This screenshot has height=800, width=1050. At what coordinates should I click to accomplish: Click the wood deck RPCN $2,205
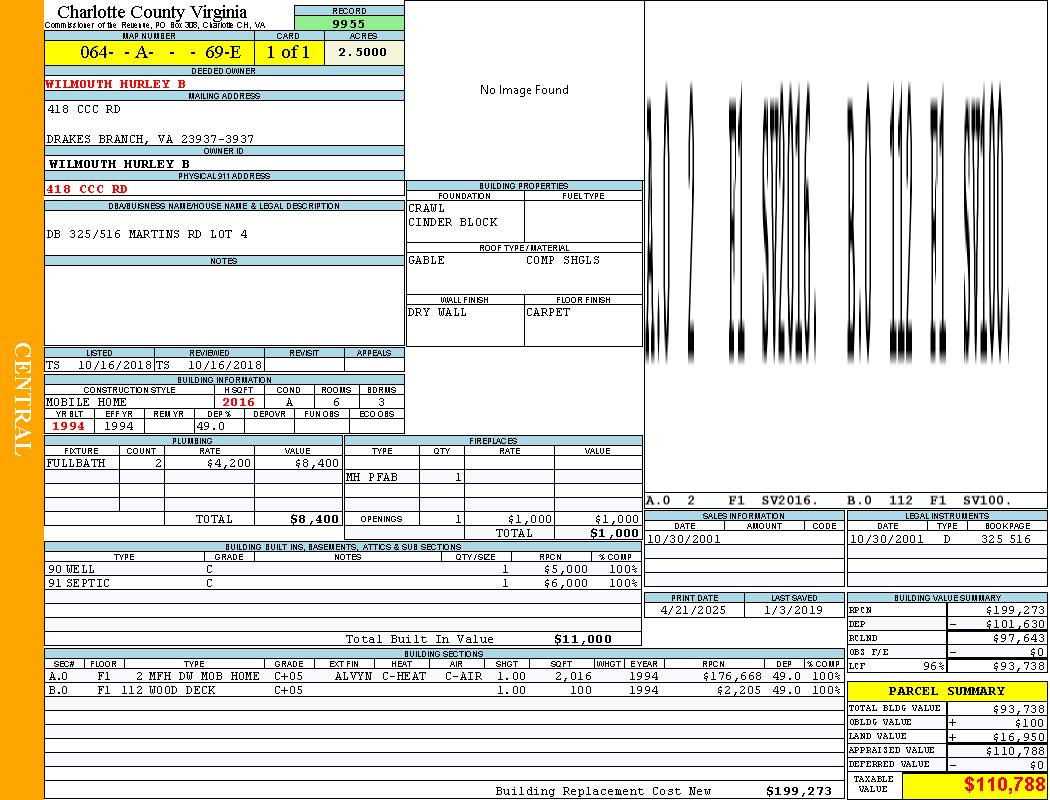[739, 690]
